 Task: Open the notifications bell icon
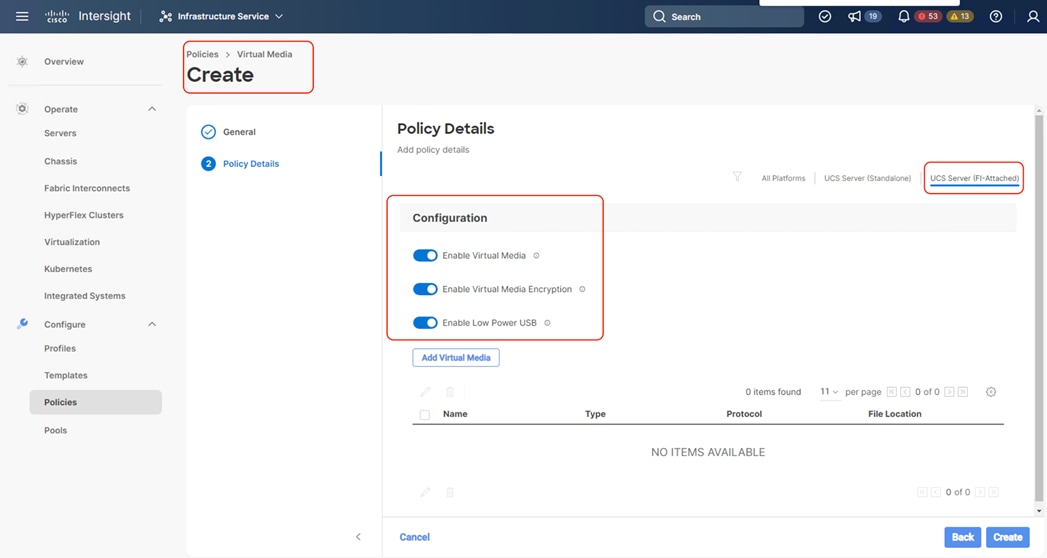903,17
